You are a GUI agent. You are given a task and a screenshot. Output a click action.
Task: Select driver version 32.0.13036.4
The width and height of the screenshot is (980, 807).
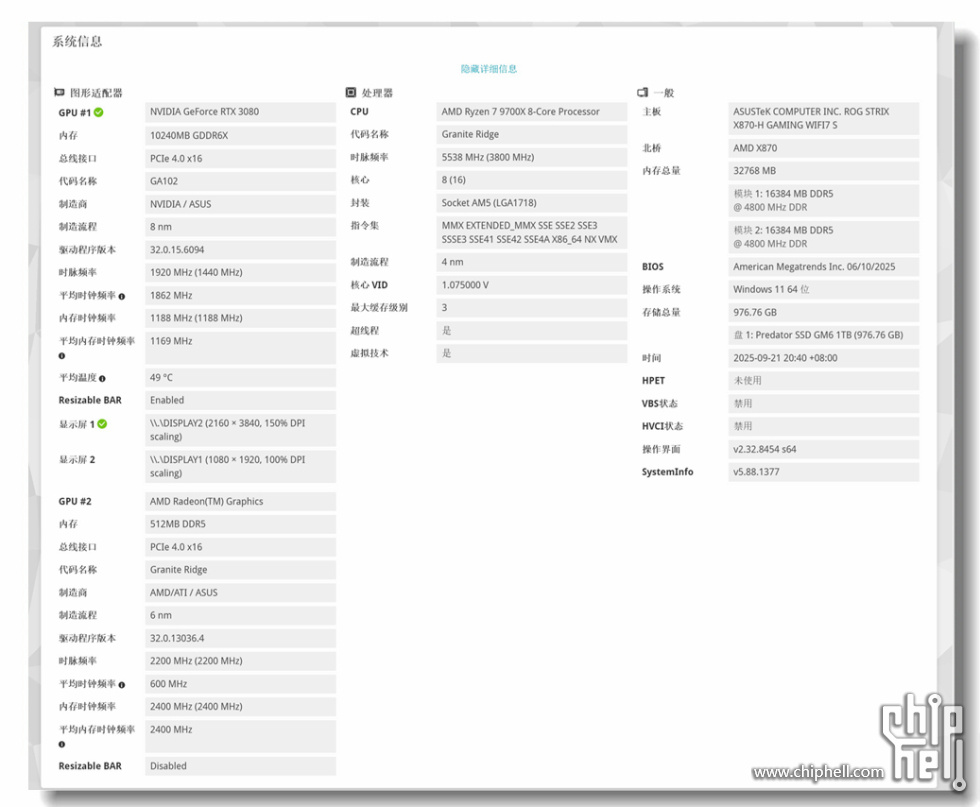241,638
